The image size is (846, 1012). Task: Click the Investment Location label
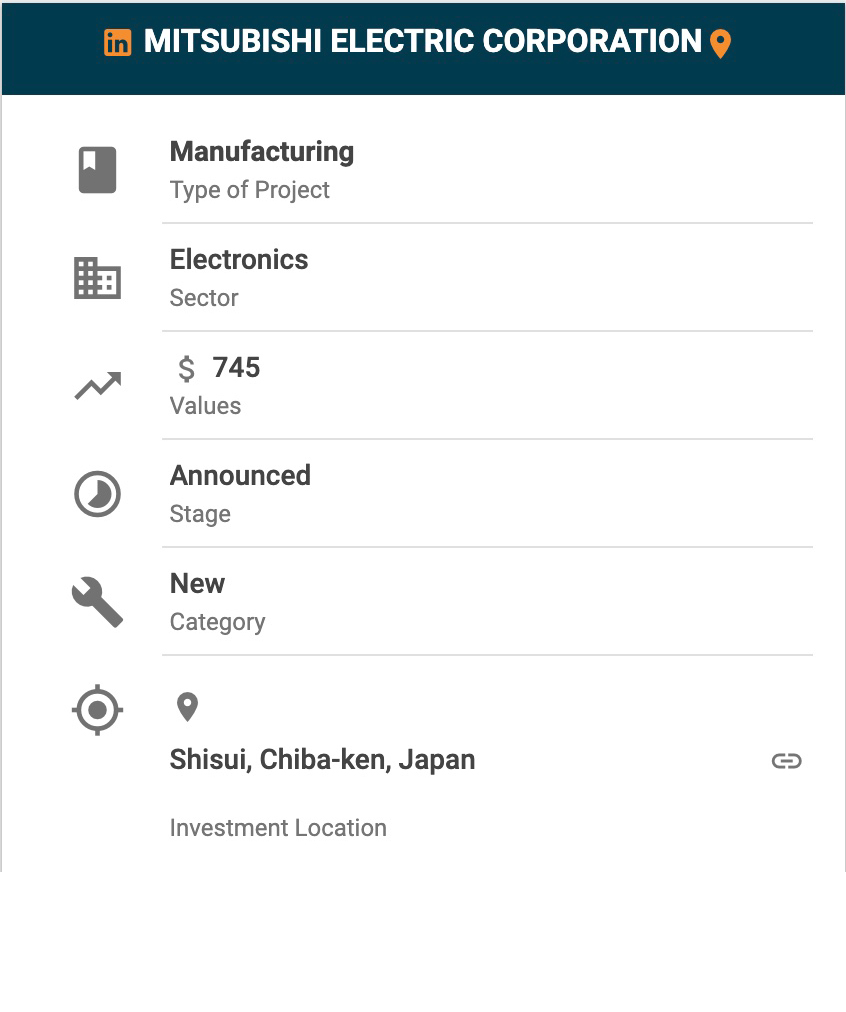(278, 828)
